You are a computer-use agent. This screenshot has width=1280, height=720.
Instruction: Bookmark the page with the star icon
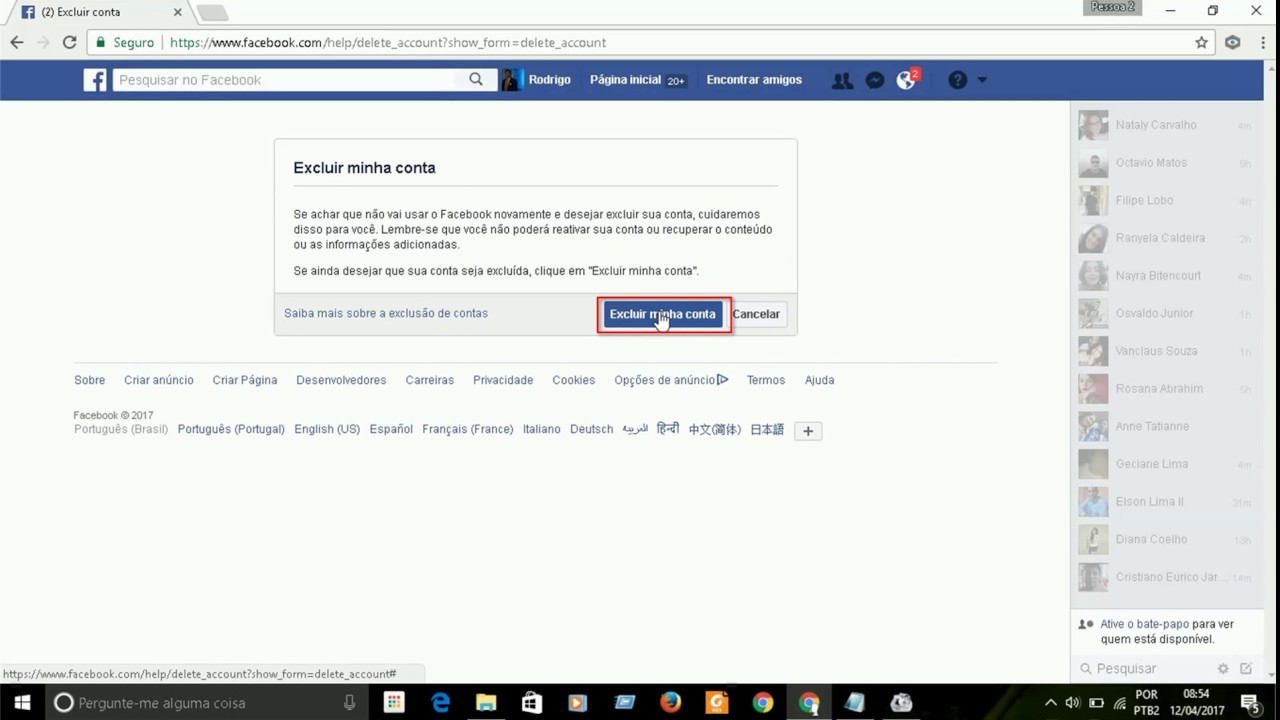point(1202,43)
